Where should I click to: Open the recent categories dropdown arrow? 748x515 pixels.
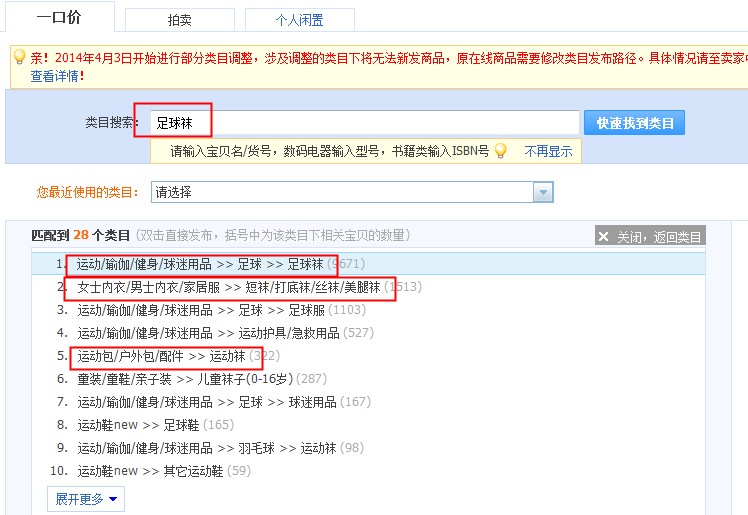pyautogui.click(x=543, y=192)
